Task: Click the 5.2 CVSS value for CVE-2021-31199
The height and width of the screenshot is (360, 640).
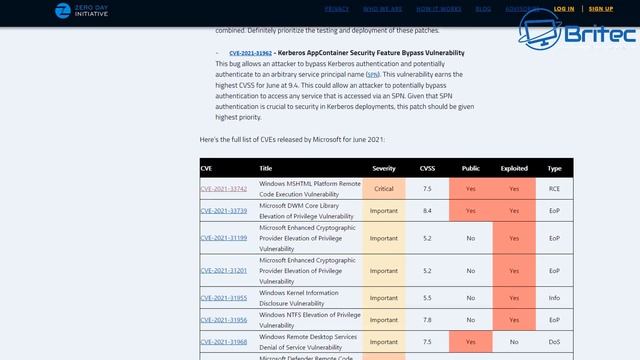Action: [x=427, y=238]
